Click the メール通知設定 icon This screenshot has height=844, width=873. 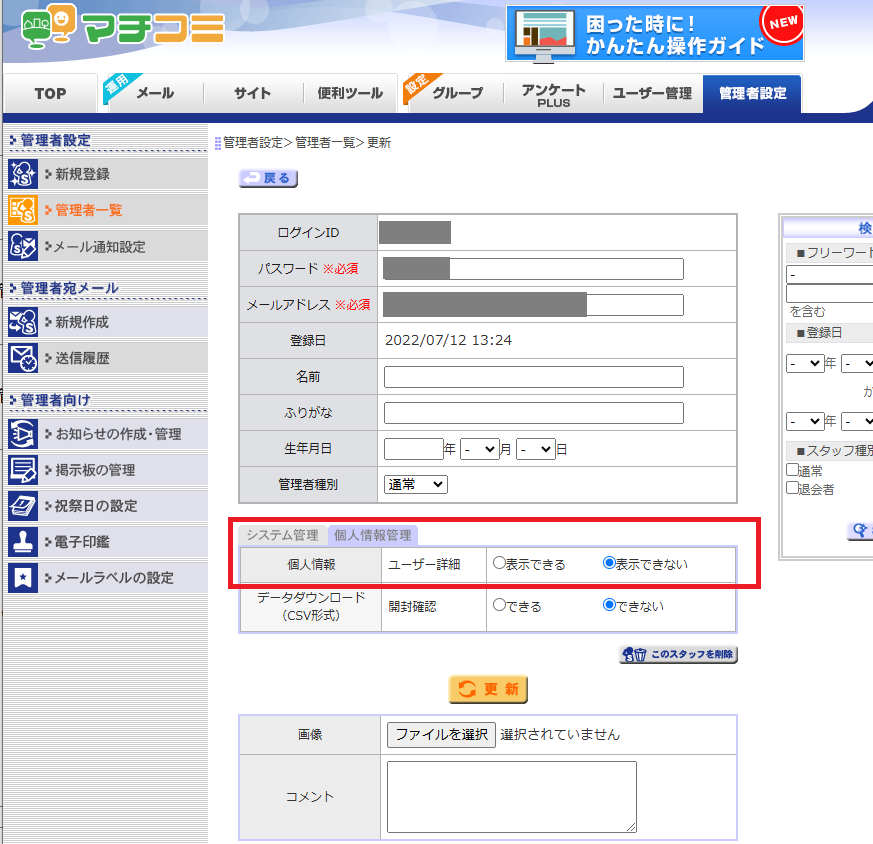22,246
